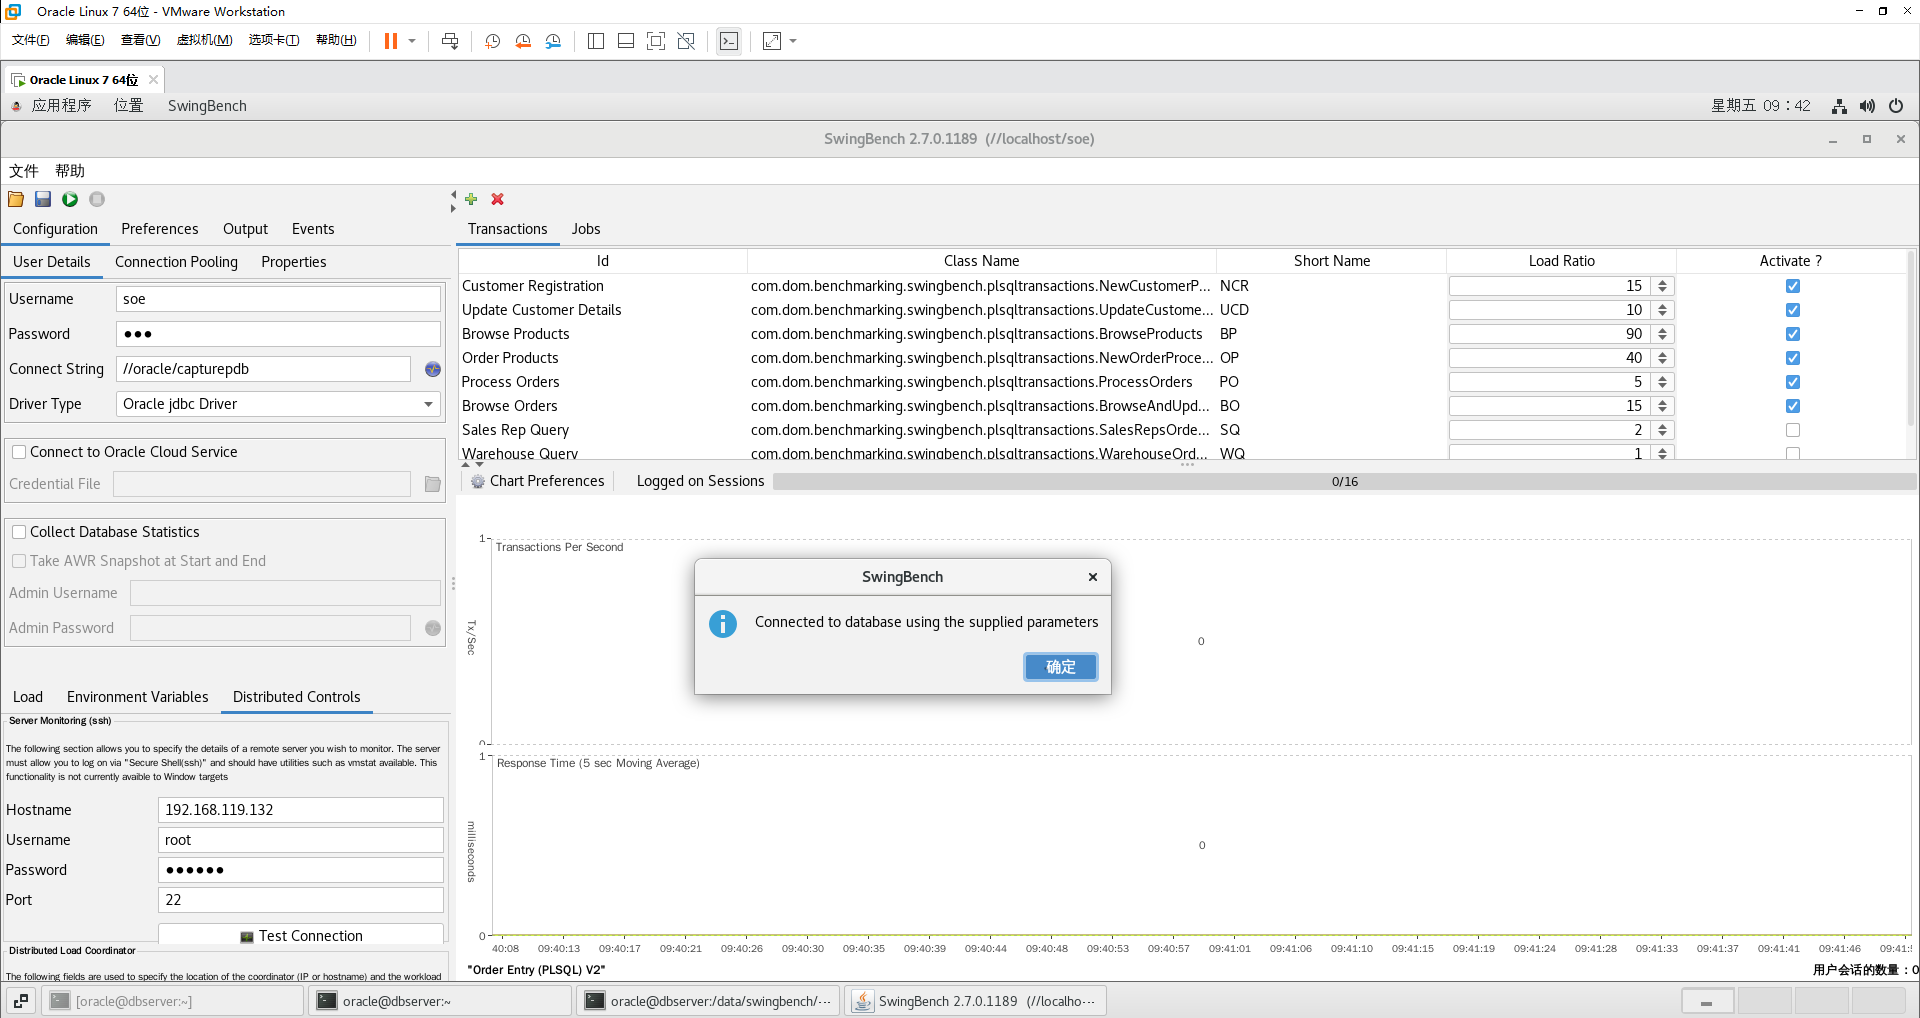Adjust Sales Rep Query load ratio spinner
The height and width of the screenshot is (1018, 1920).
(1663, 430)
